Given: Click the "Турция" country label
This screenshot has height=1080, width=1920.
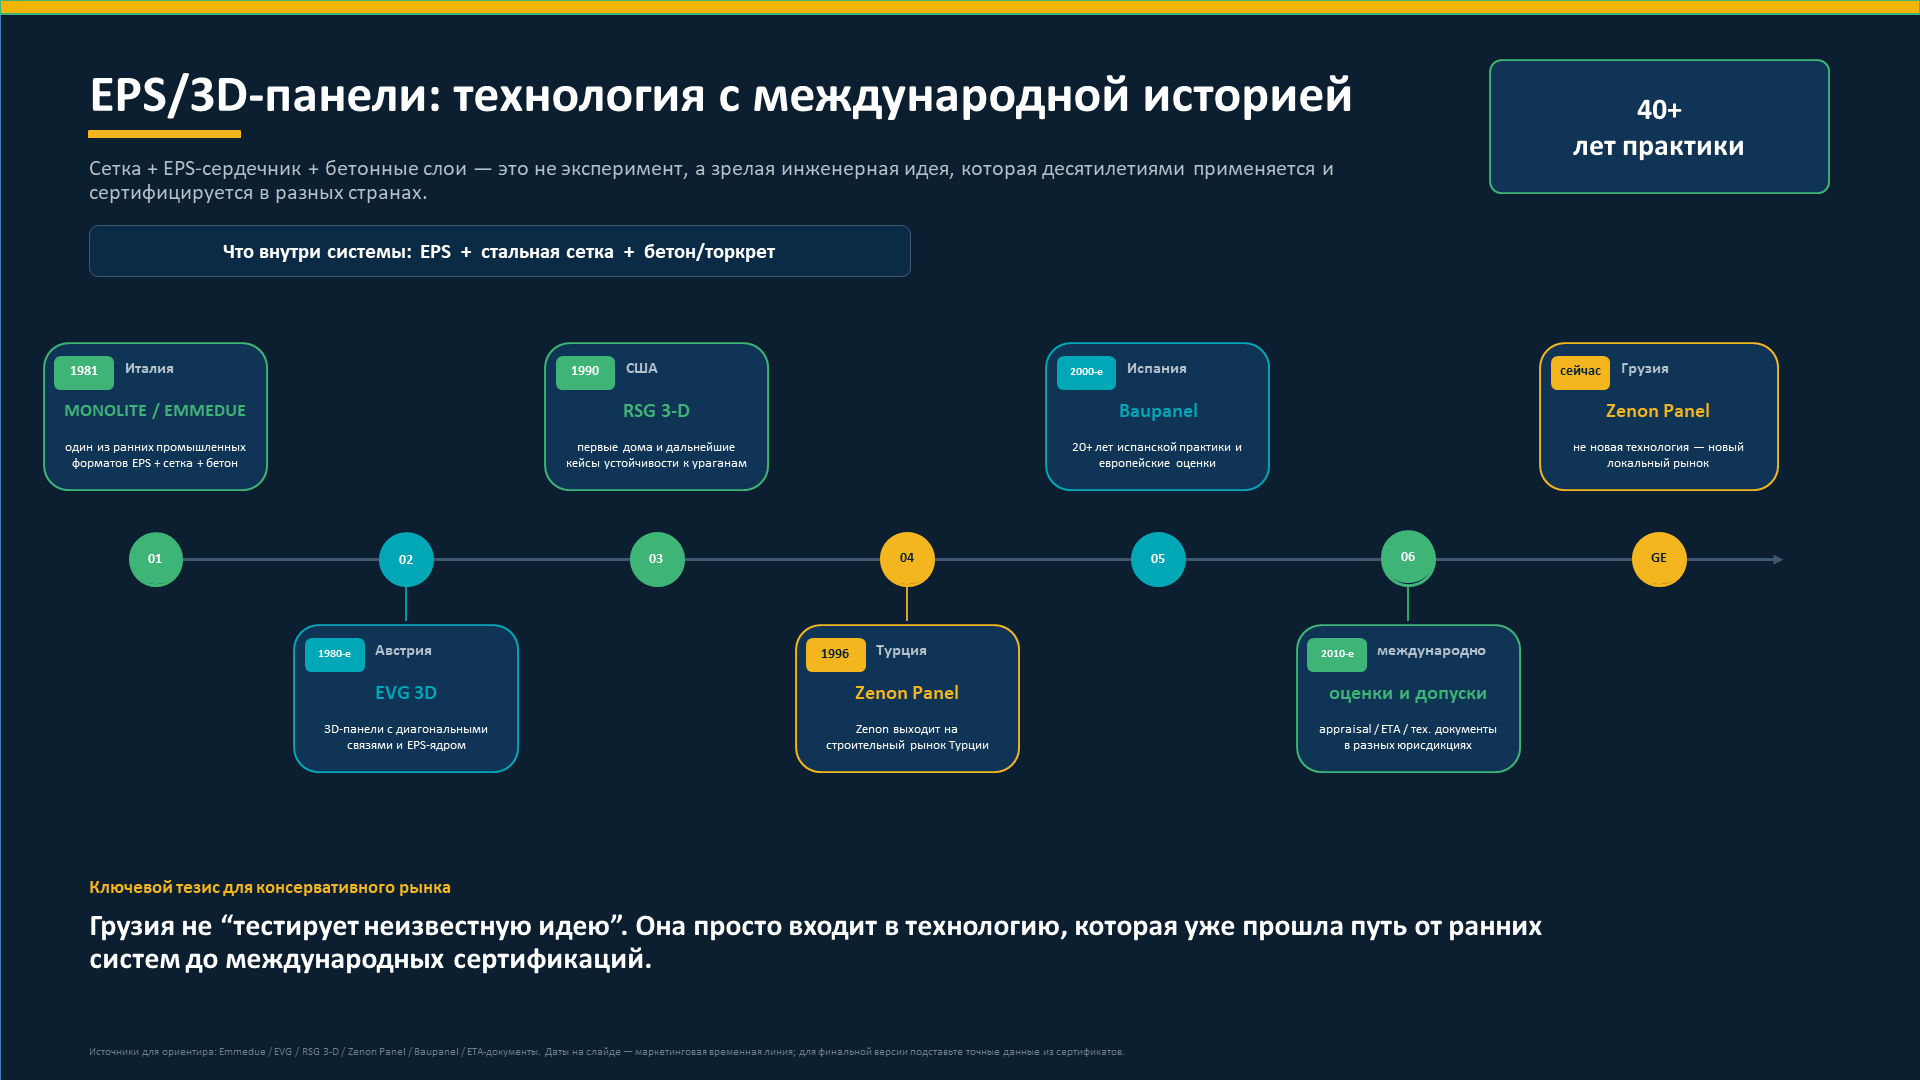Looking at the screenshot, I should pyautogui.click(x=901, y=651).
